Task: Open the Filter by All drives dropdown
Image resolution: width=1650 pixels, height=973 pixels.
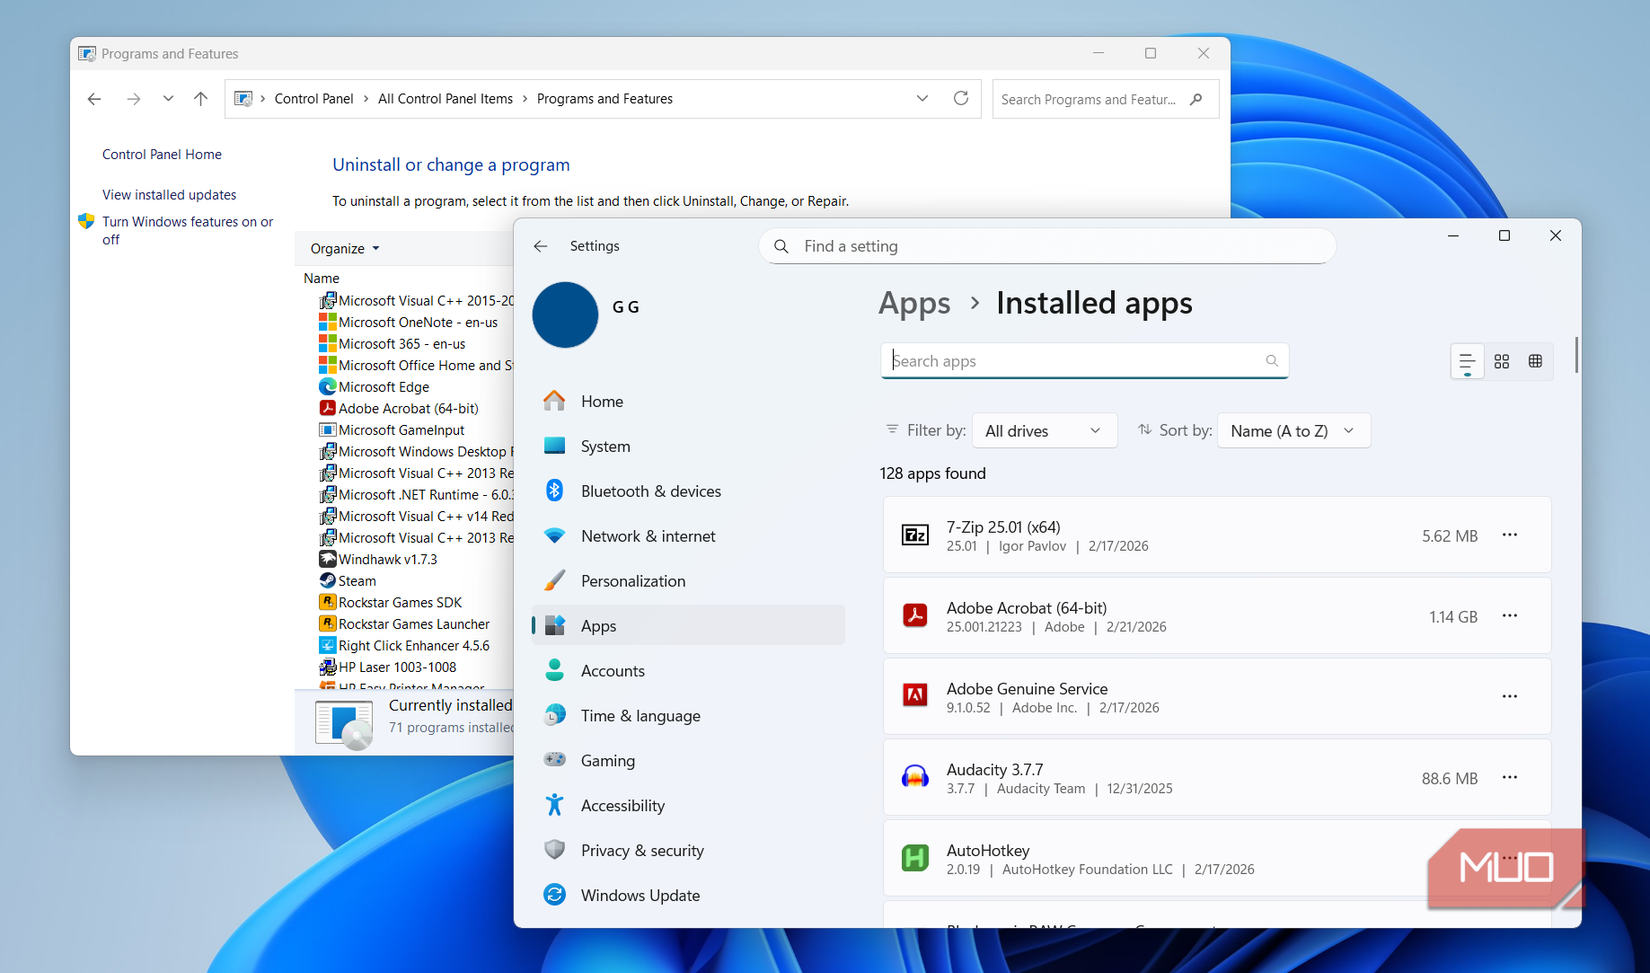Action: [x=1044, y=431]
